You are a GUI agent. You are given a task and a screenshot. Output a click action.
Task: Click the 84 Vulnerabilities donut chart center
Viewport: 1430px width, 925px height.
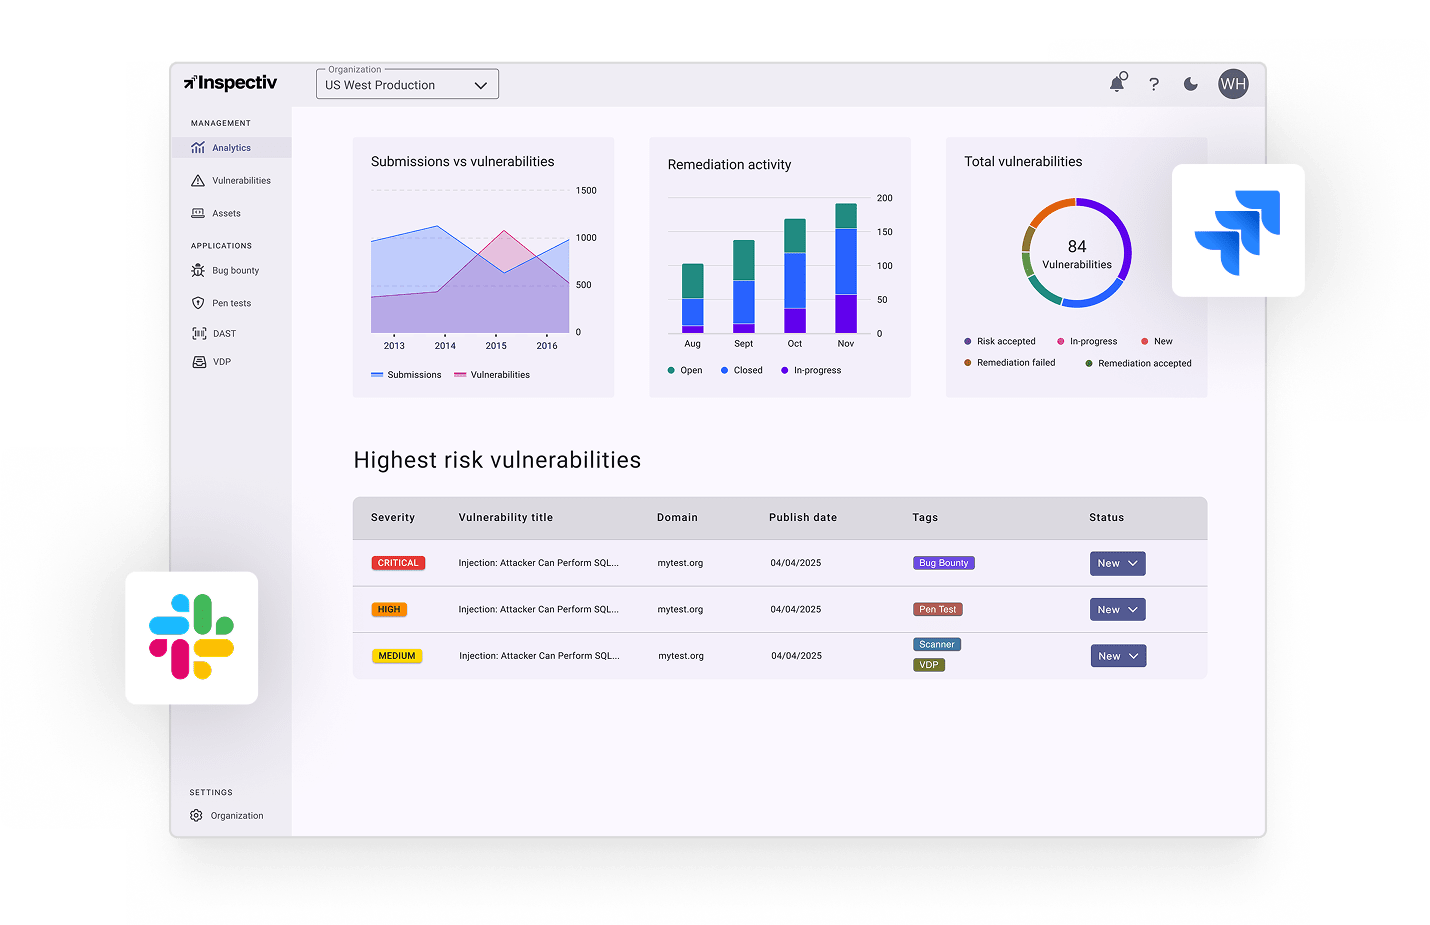pos(1077,254)
